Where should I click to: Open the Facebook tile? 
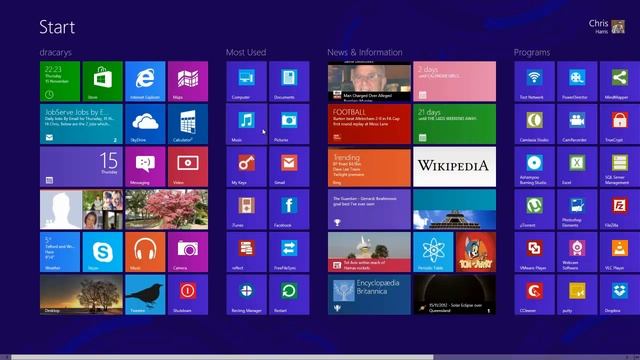click(x=289, y=209)
